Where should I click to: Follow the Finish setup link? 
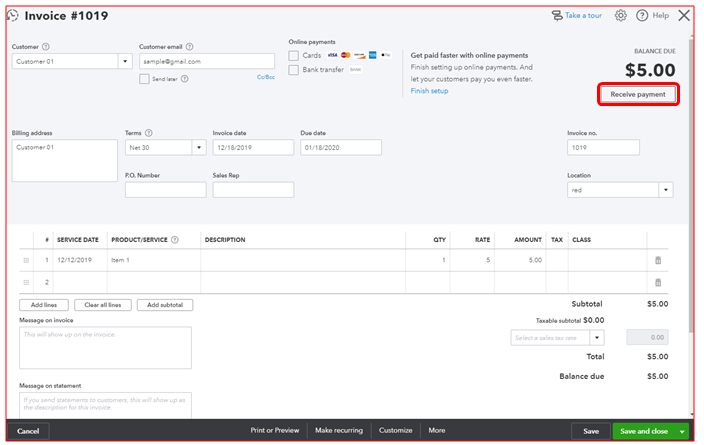pos(430,91)
